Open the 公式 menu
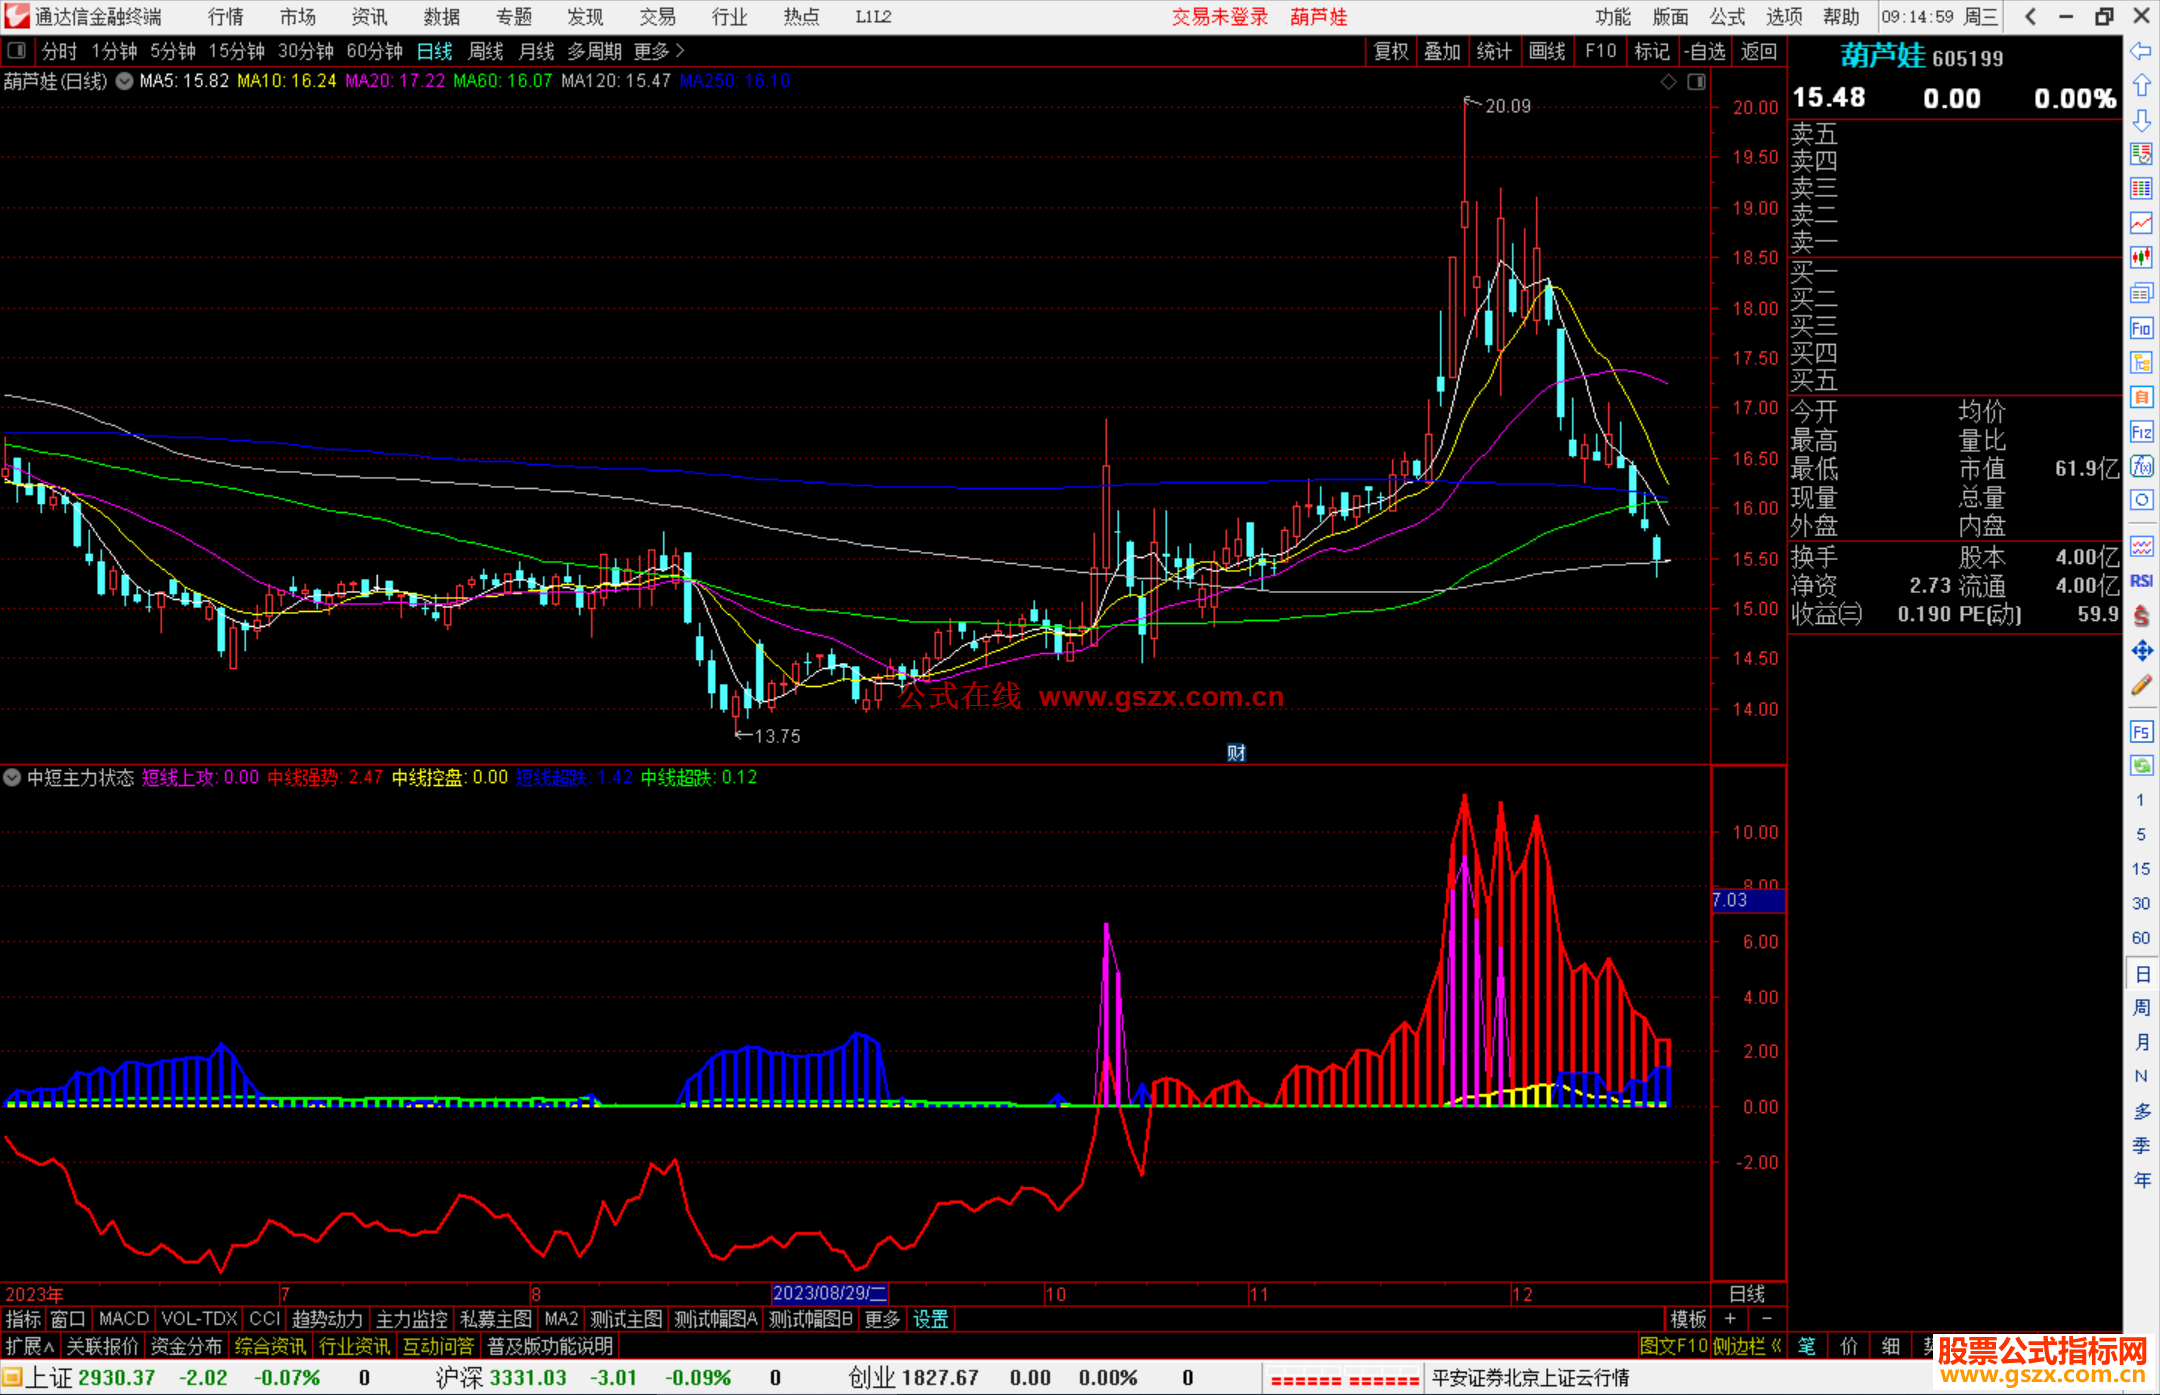2160x1395 pixels. click(x=1726, y=17)
